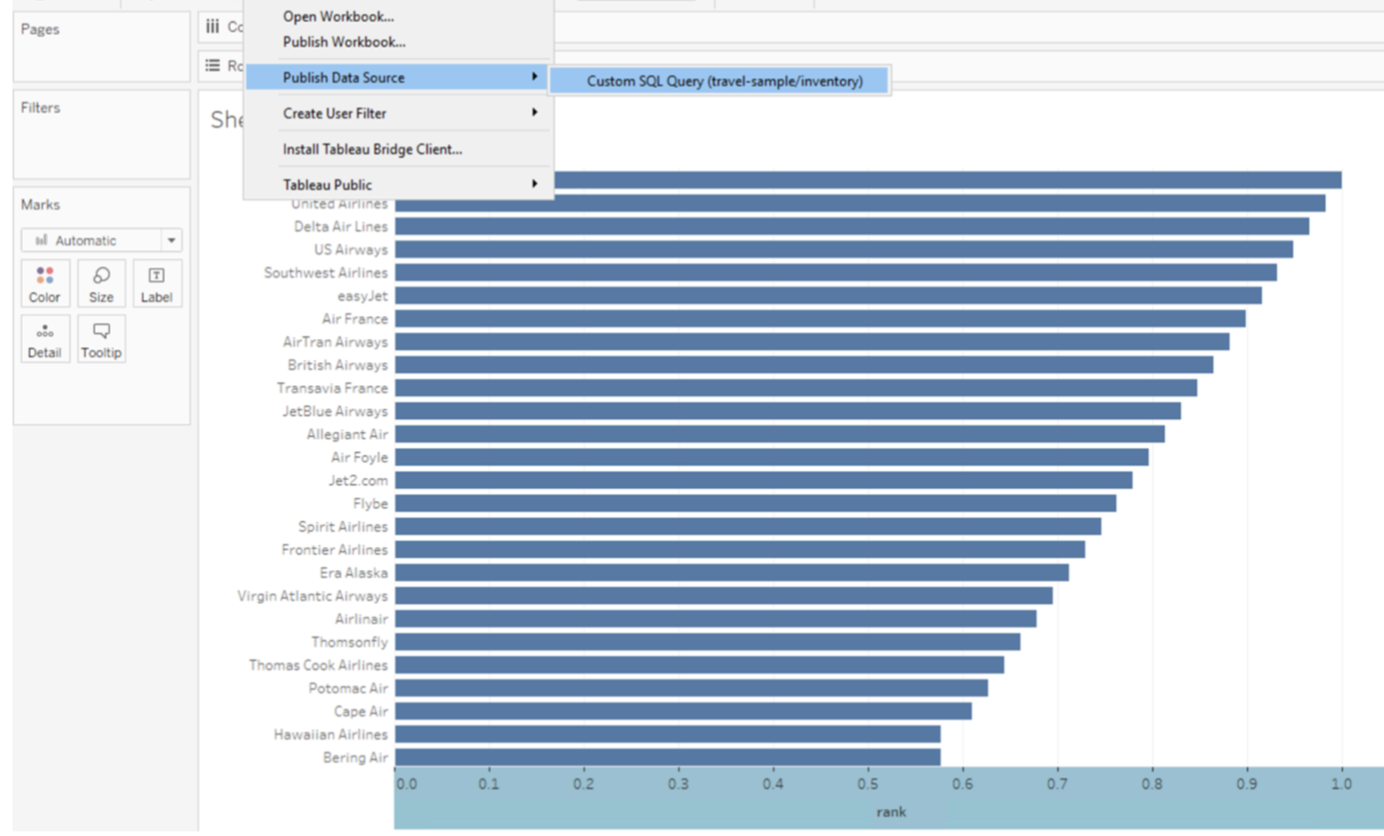The width and height of the screenshot is (1384, 836).
Task: Select the Hawaiian Airlines label
Action: click(x=331, y=734)
